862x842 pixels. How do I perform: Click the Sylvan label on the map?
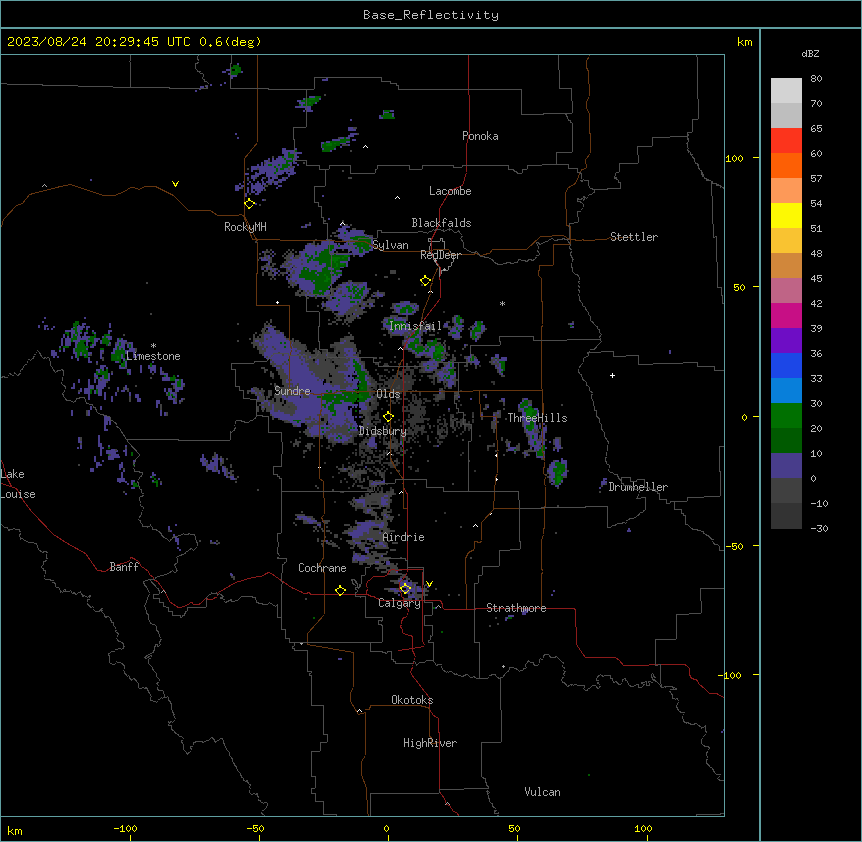click(x=390, y=245)
